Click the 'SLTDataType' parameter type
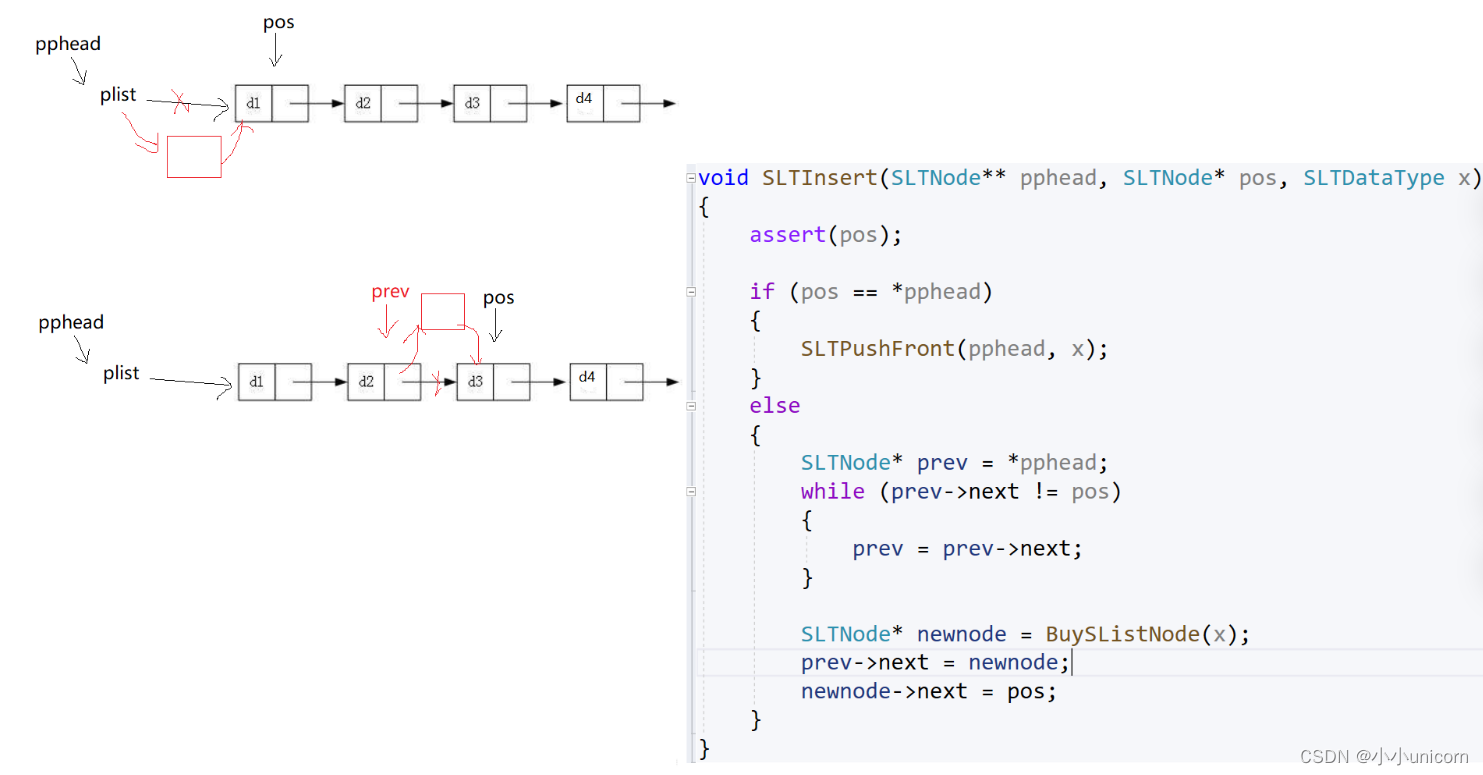This screenshot has height=775, width=1483. point(1374,178)
